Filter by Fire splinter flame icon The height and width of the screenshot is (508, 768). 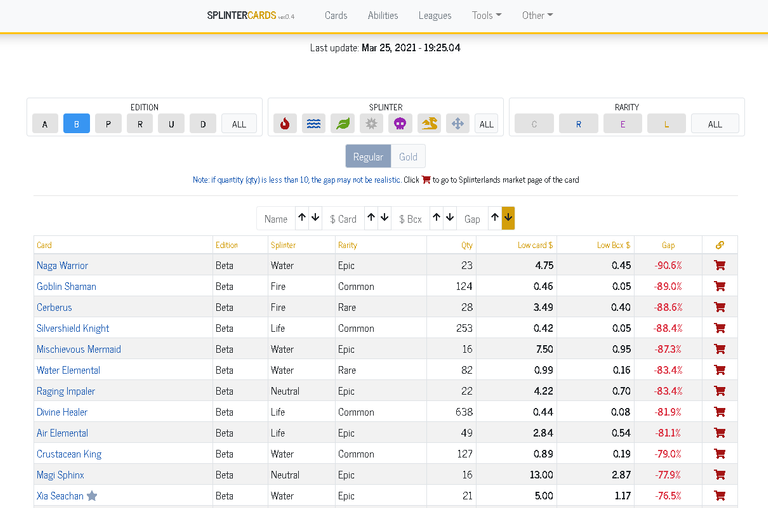[x=285, y=124]
